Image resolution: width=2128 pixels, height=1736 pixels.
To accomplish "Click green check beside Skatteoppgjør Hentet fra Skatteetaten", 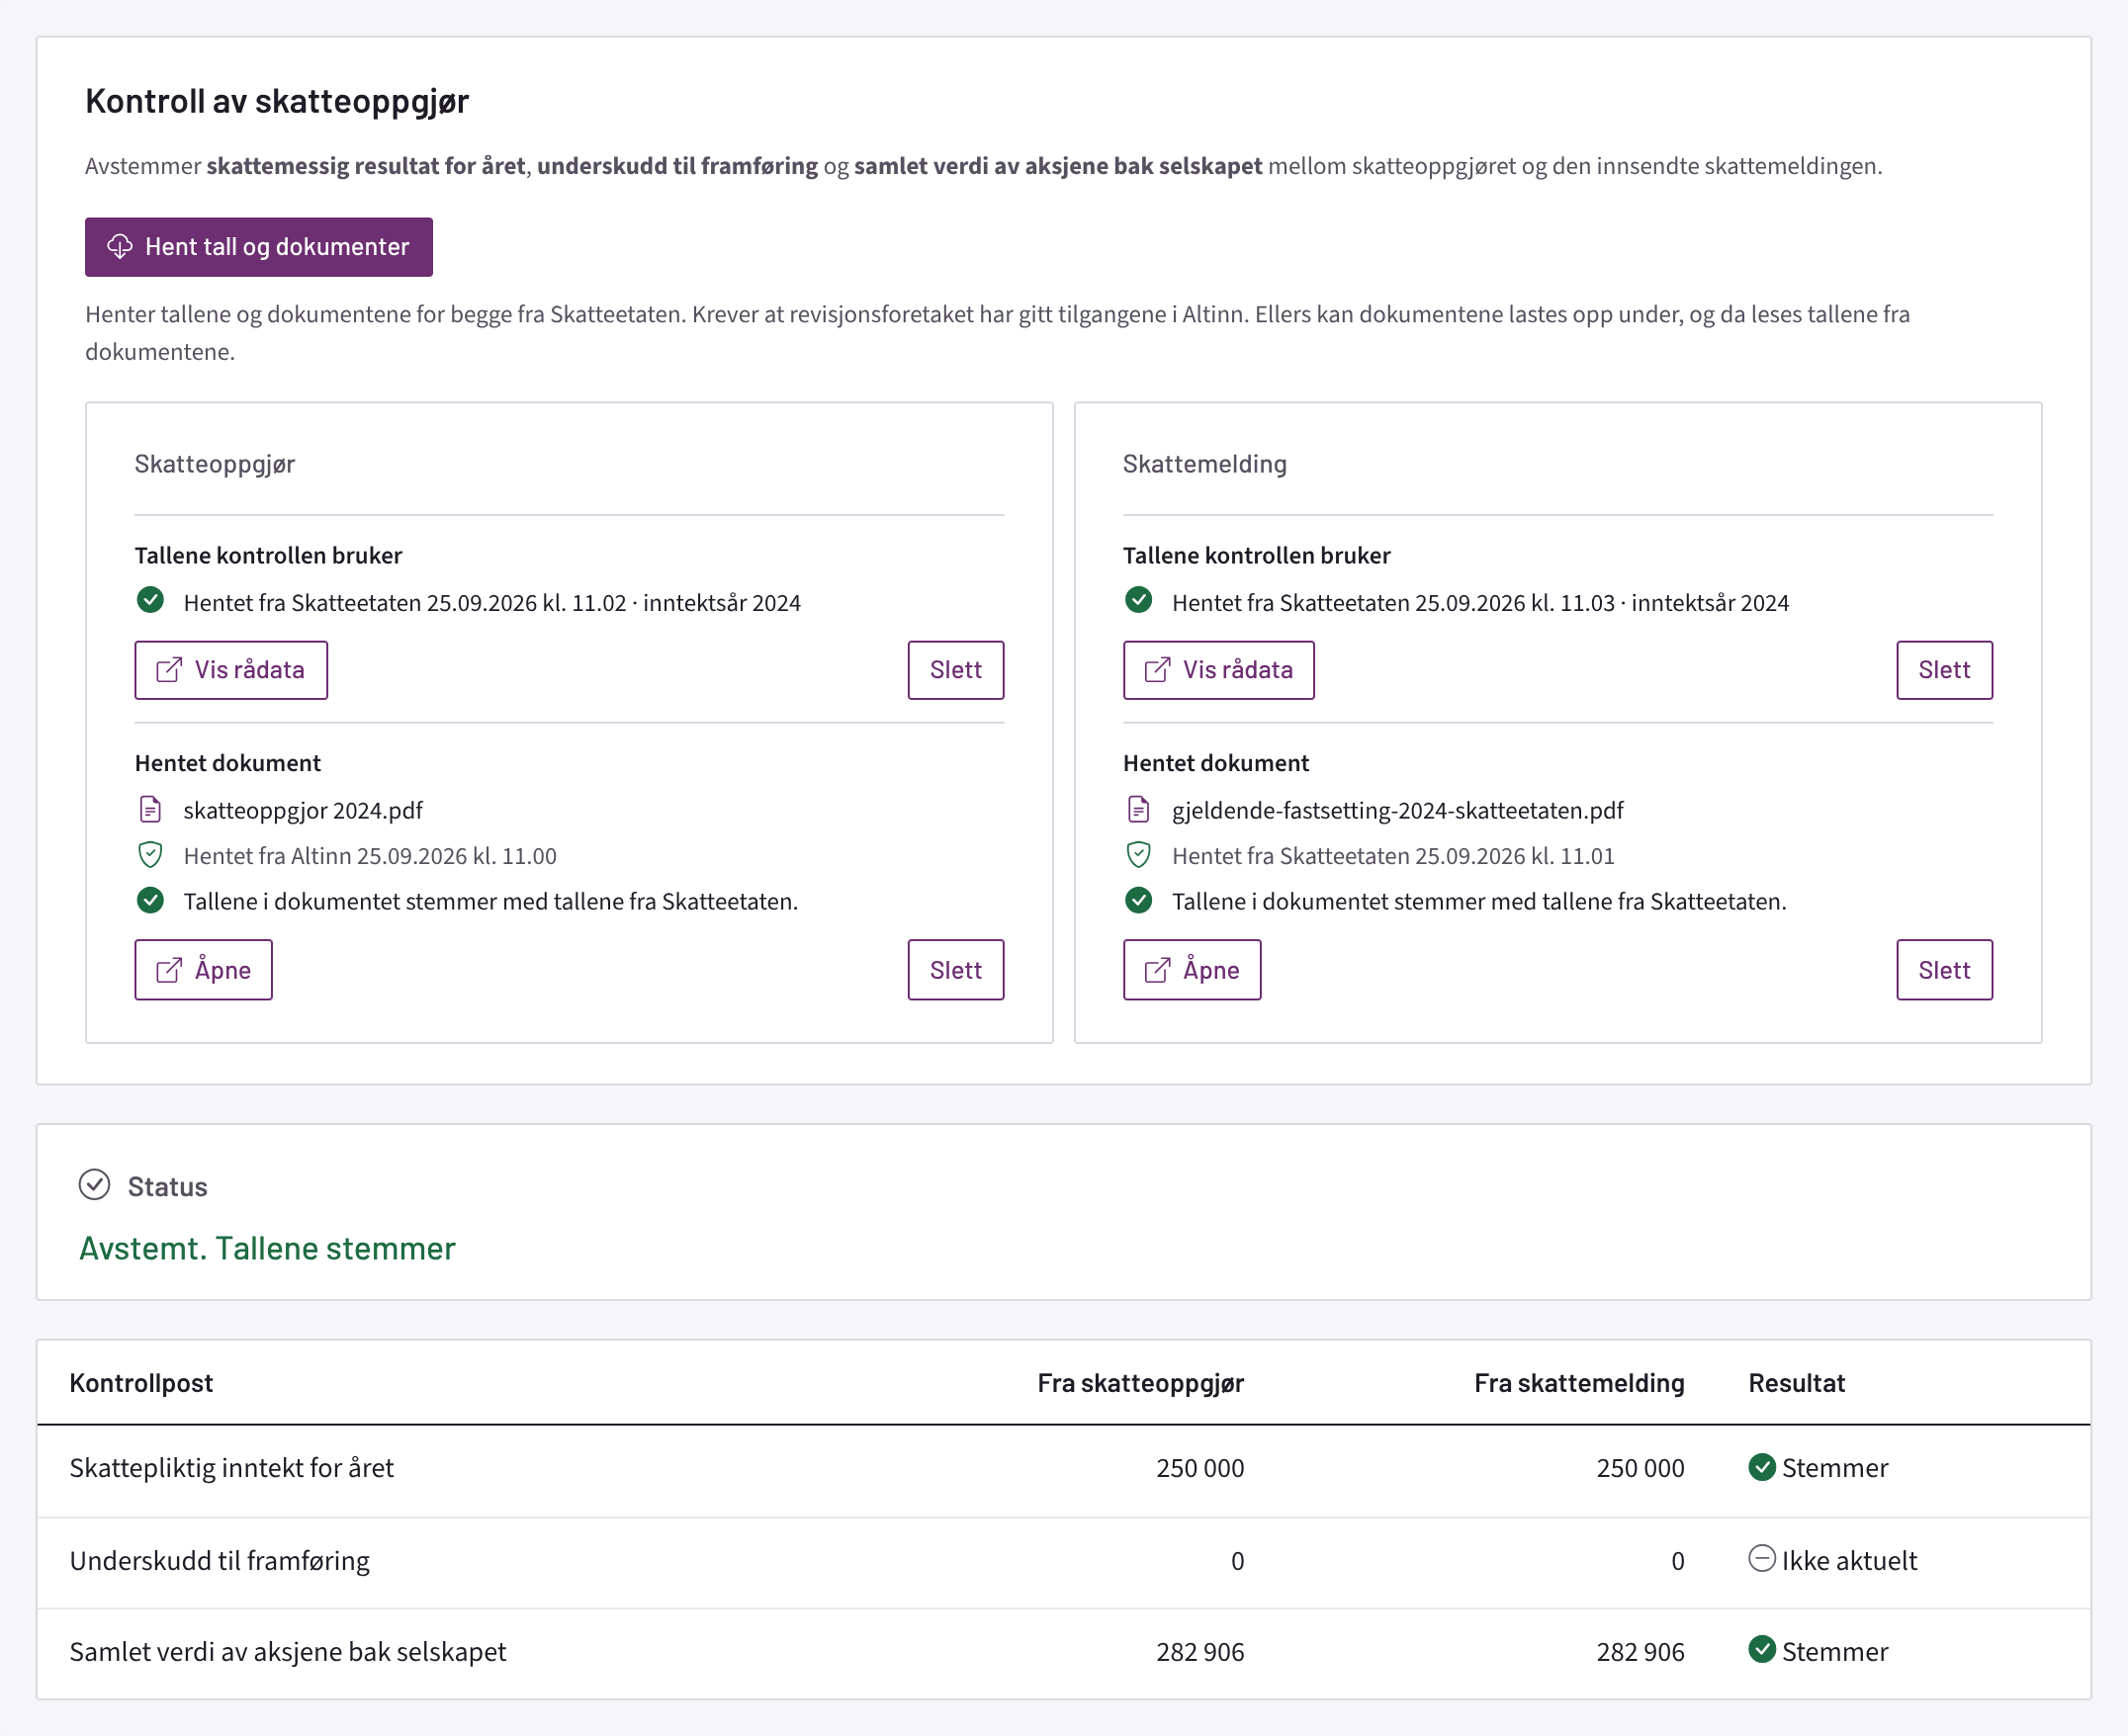I will (150, 600).
